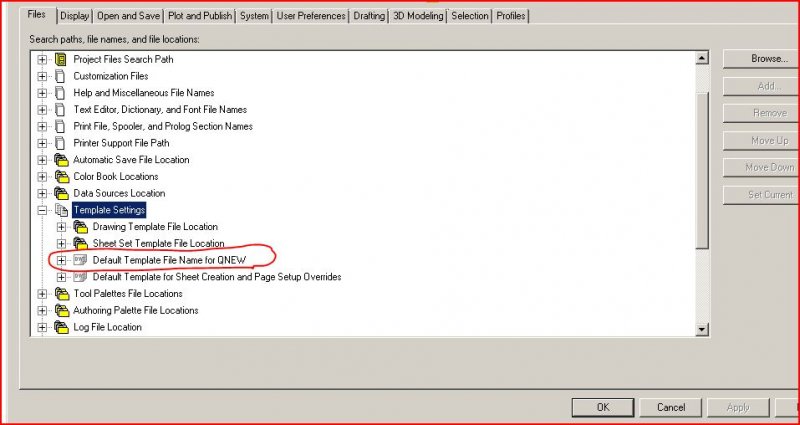The image size is (800, 425).
Task: Click the scrollbar down arrow
Action: tap(703, 329)
